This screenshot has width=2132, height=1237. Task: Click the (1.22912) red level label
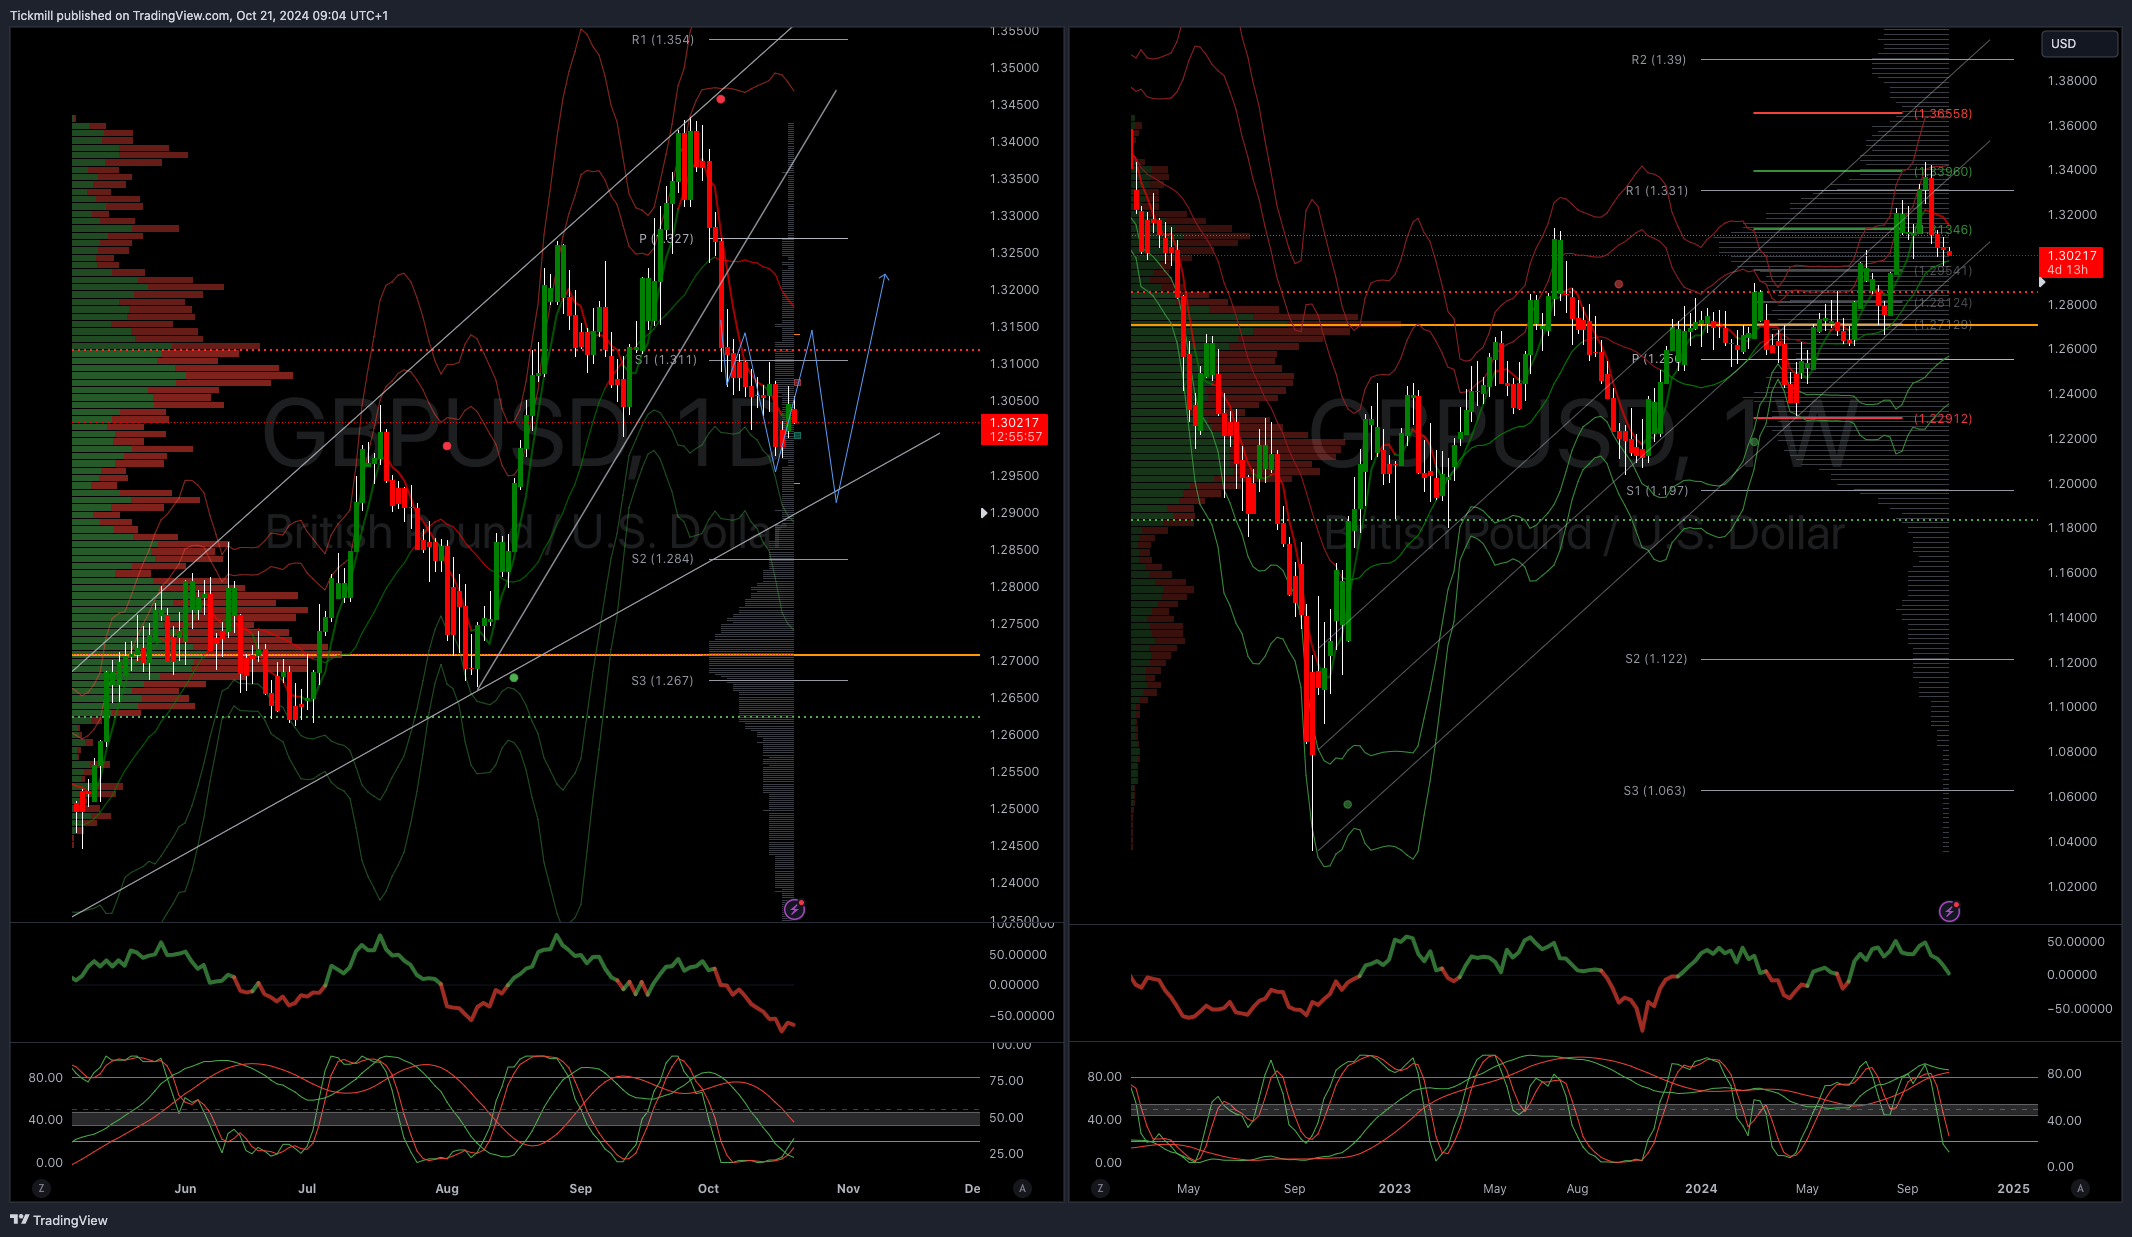1943,419
